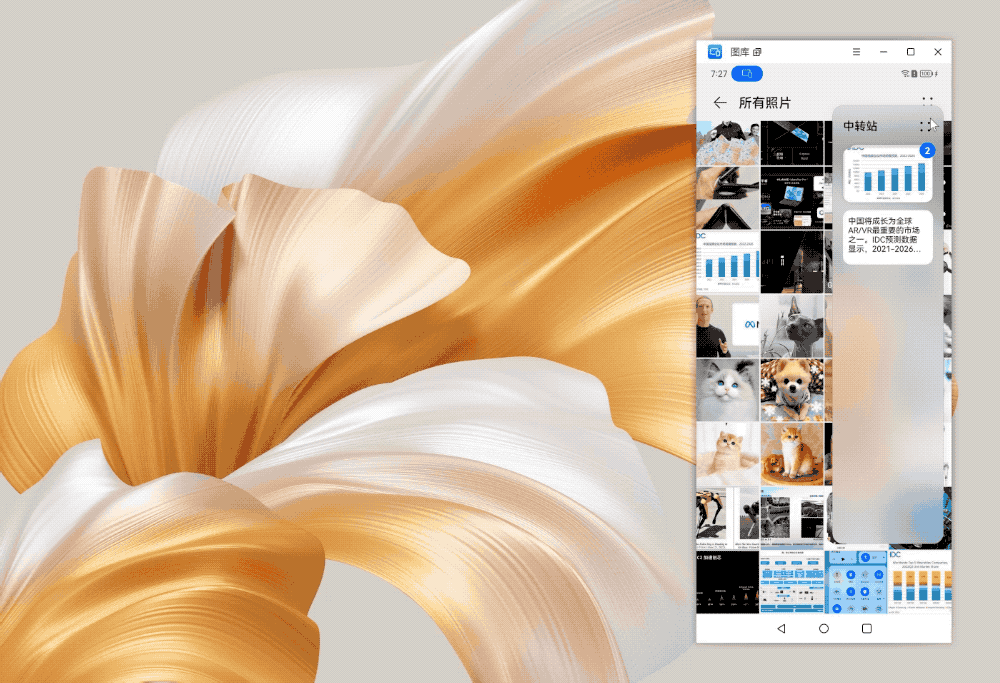Maximize the 图库 phone window

910,51
